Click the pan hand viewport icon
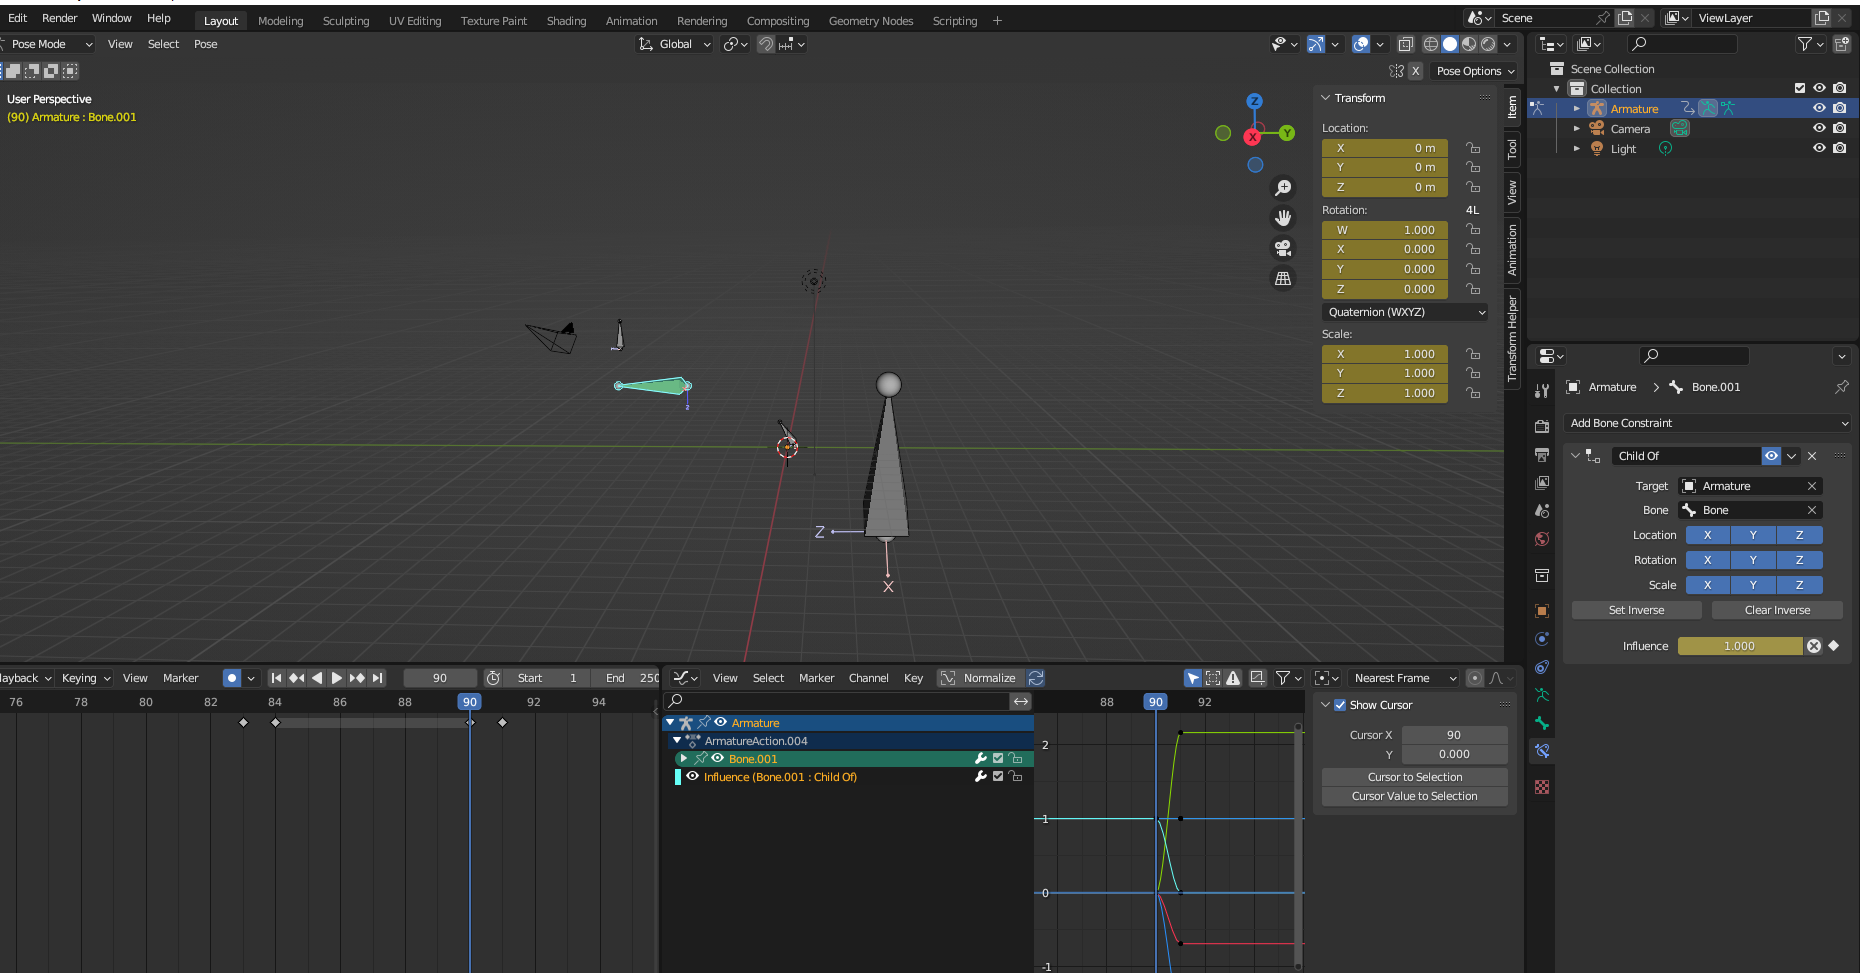This screenshot has width=1860, height=973. [1283, 218]
